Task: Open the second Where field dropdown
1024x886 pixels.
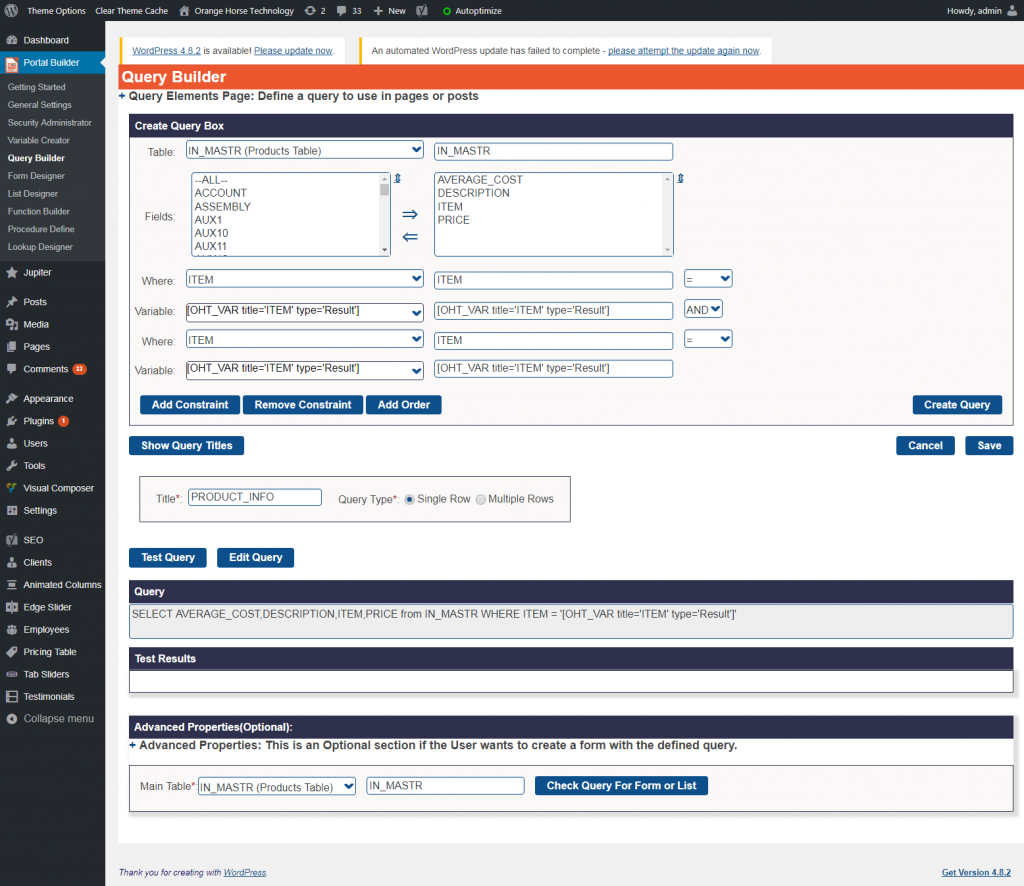Action: [304, 340]
